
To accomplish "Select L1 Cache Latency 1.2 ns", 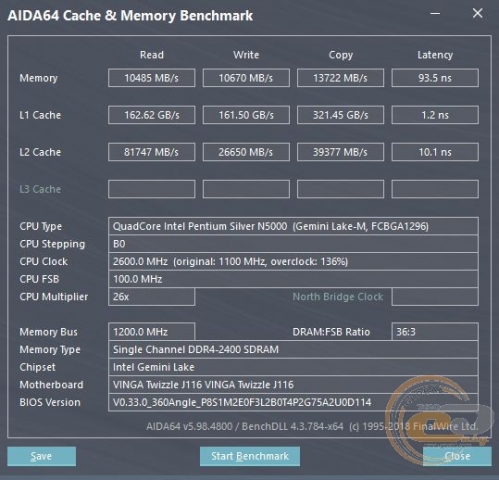I will (435, 115).
